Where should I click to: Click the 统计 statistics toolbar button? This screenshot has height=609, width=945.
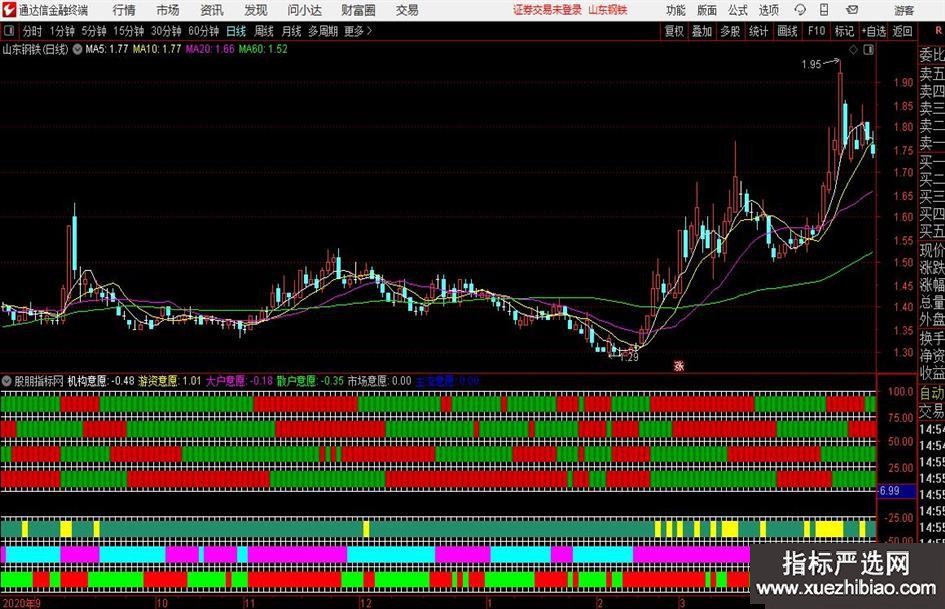point(758,31)
